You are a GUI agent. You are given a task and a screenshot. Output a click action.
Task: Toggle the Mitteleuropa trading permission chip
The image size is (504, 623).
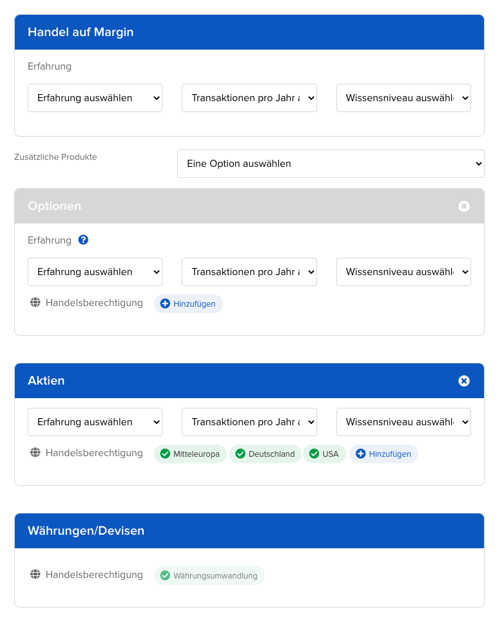tap(190, 454)
